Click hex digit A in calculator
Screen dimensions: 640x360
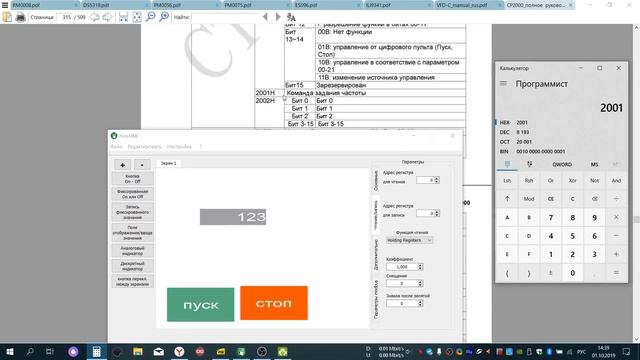(x=507, y=218)
